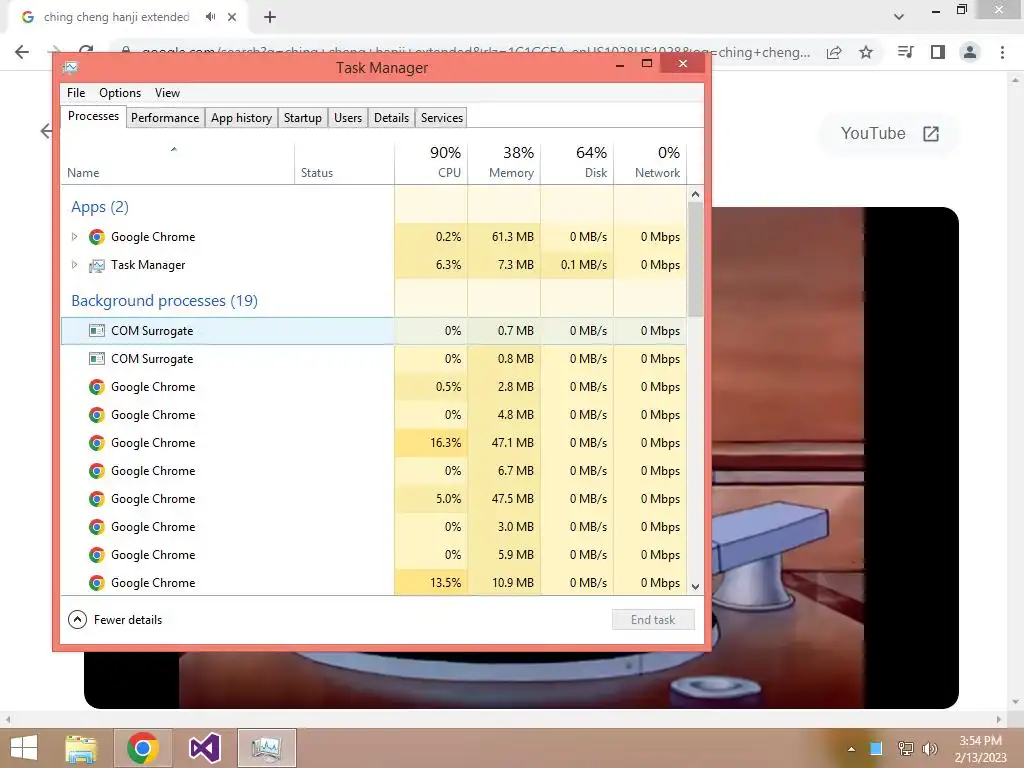Select the Google Chrome process using 4.8 MB
1024x768 pixels.
(374, 415)
